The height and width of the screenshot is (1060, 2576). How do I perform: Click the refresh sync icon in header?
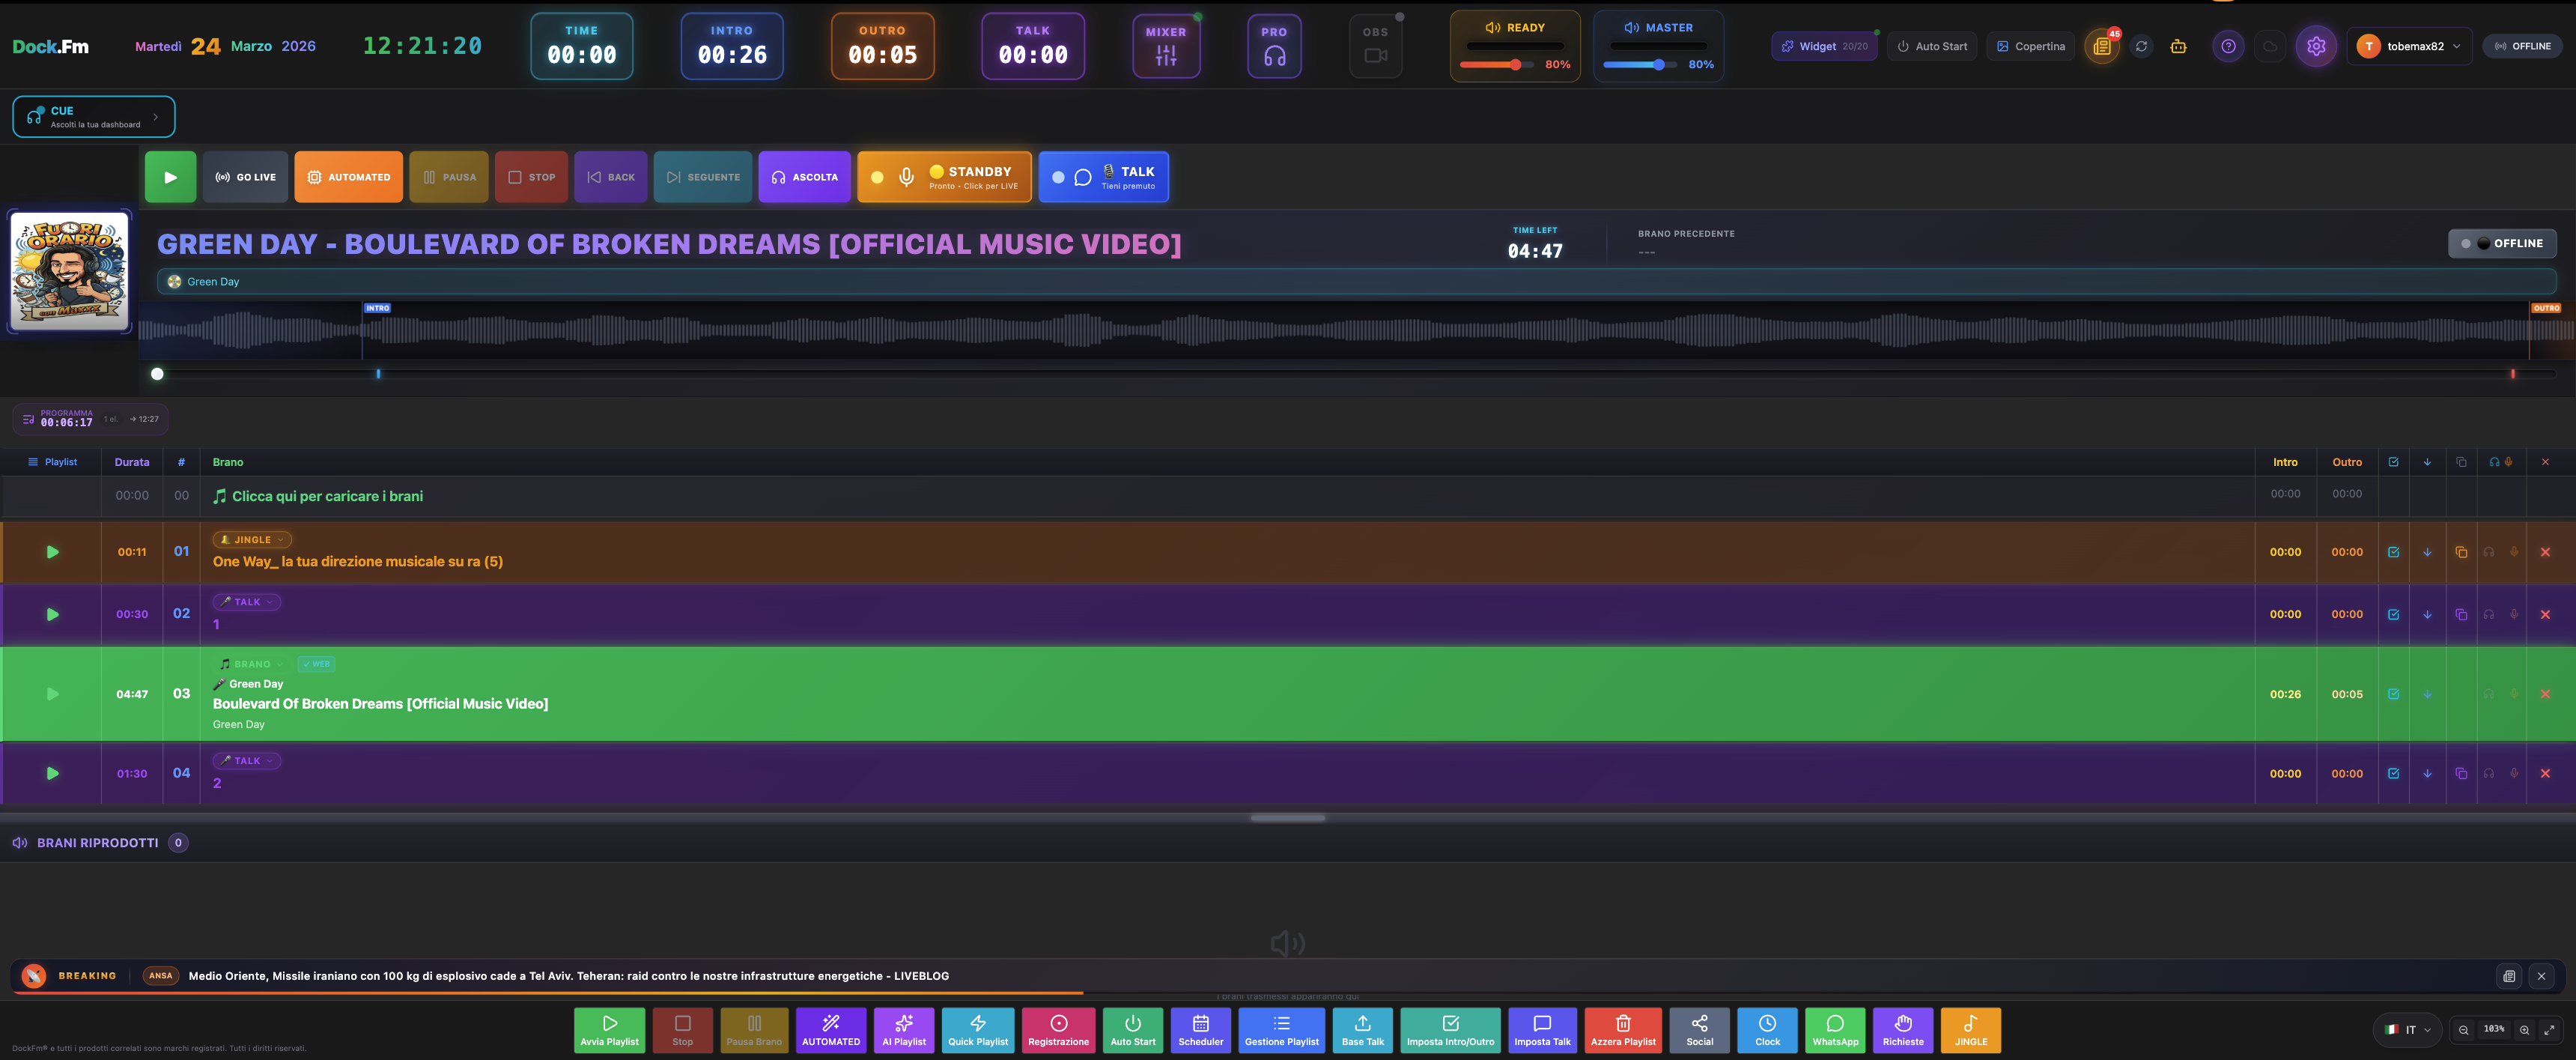2141,46
